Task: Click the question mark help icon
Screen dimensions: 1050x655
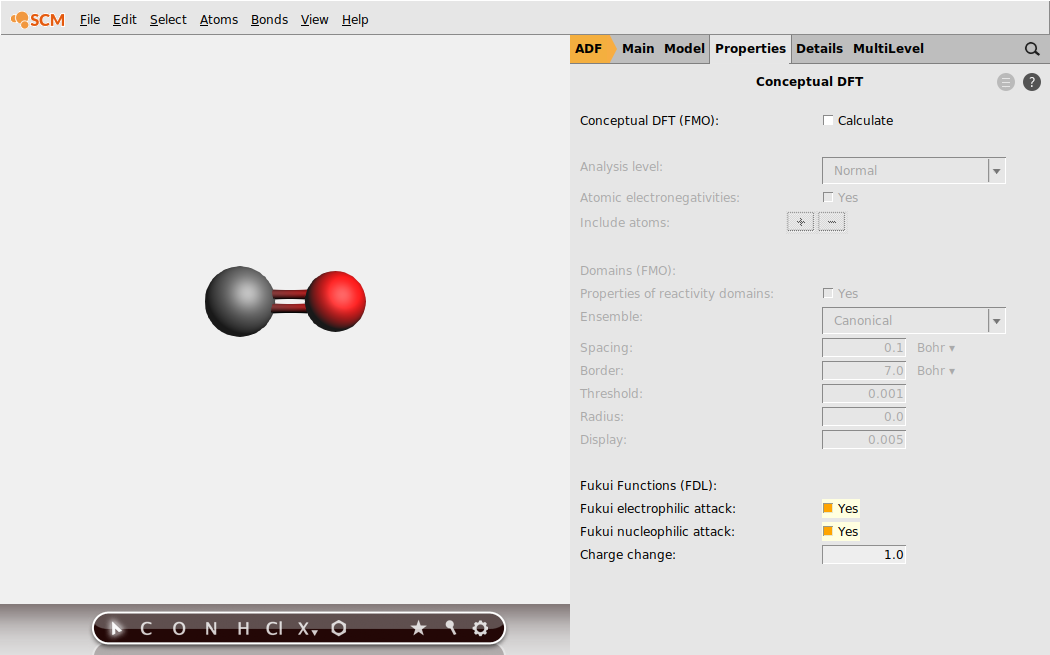Action: 1032,82
